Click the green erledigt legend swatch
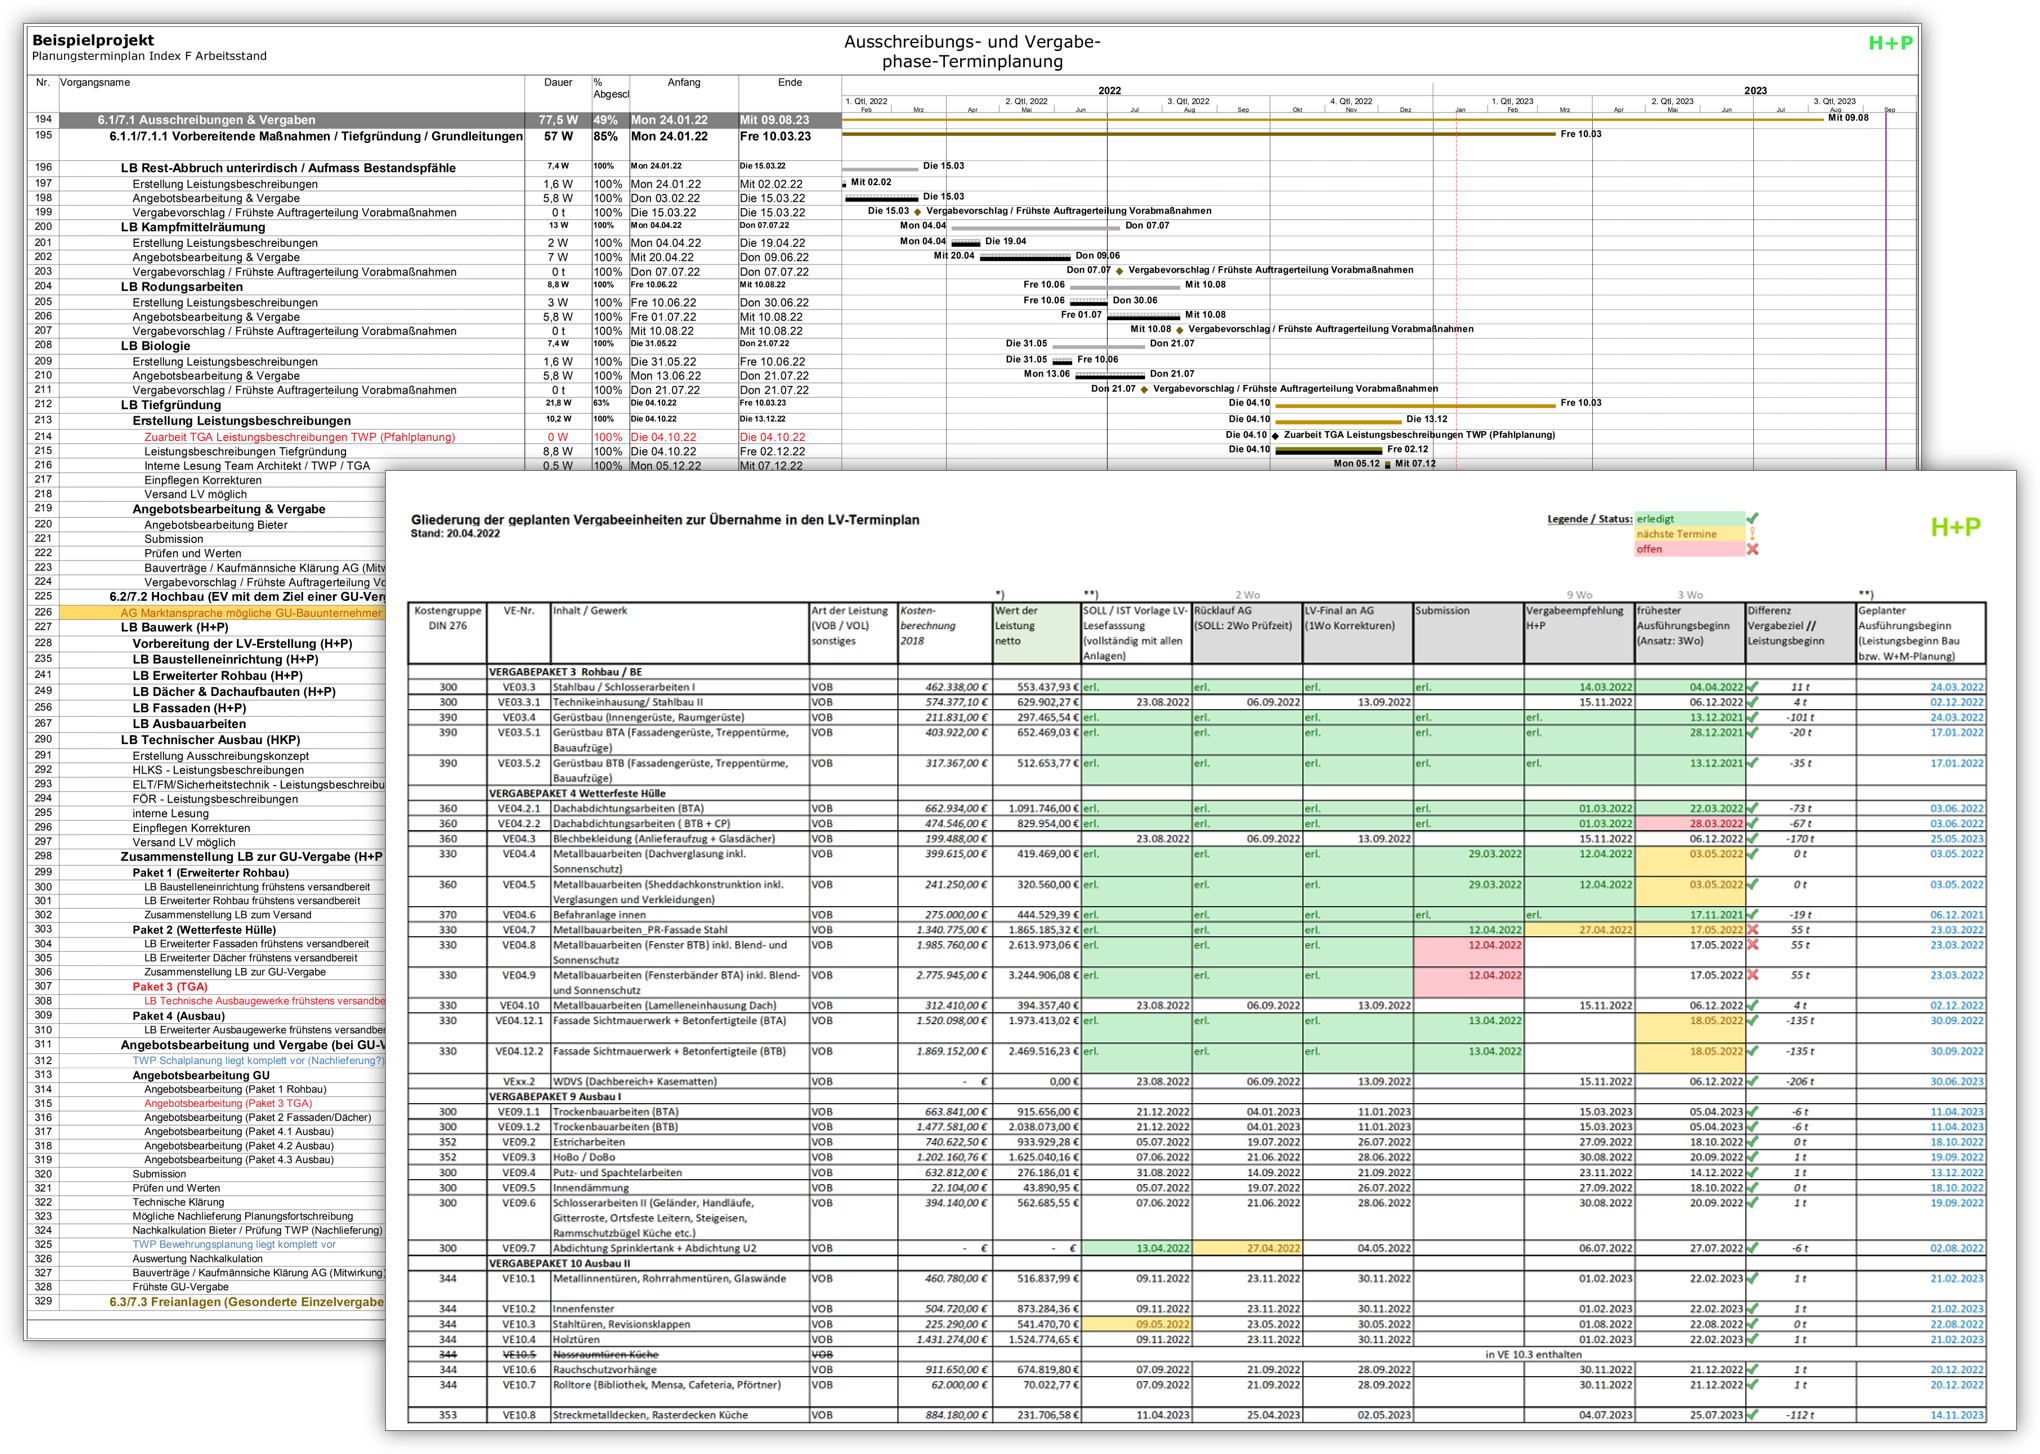This screenshot has width=2040, height=1454. (1689, 519)
